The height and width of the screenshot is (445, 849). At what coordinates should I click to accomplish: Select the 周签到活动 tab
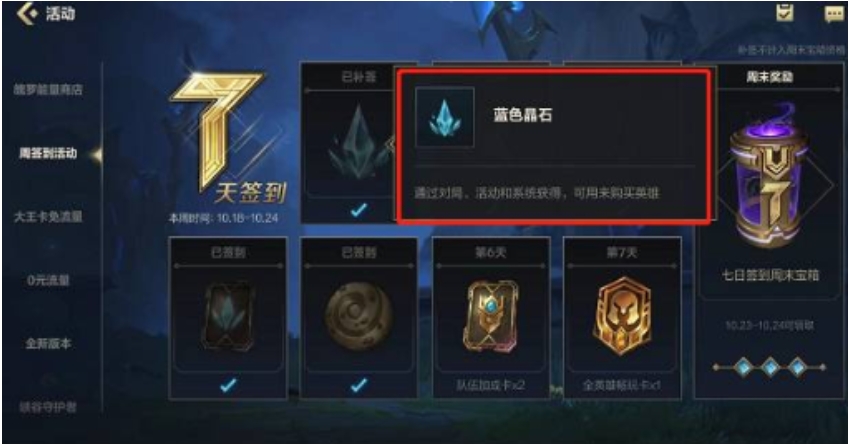coord(48,153)
